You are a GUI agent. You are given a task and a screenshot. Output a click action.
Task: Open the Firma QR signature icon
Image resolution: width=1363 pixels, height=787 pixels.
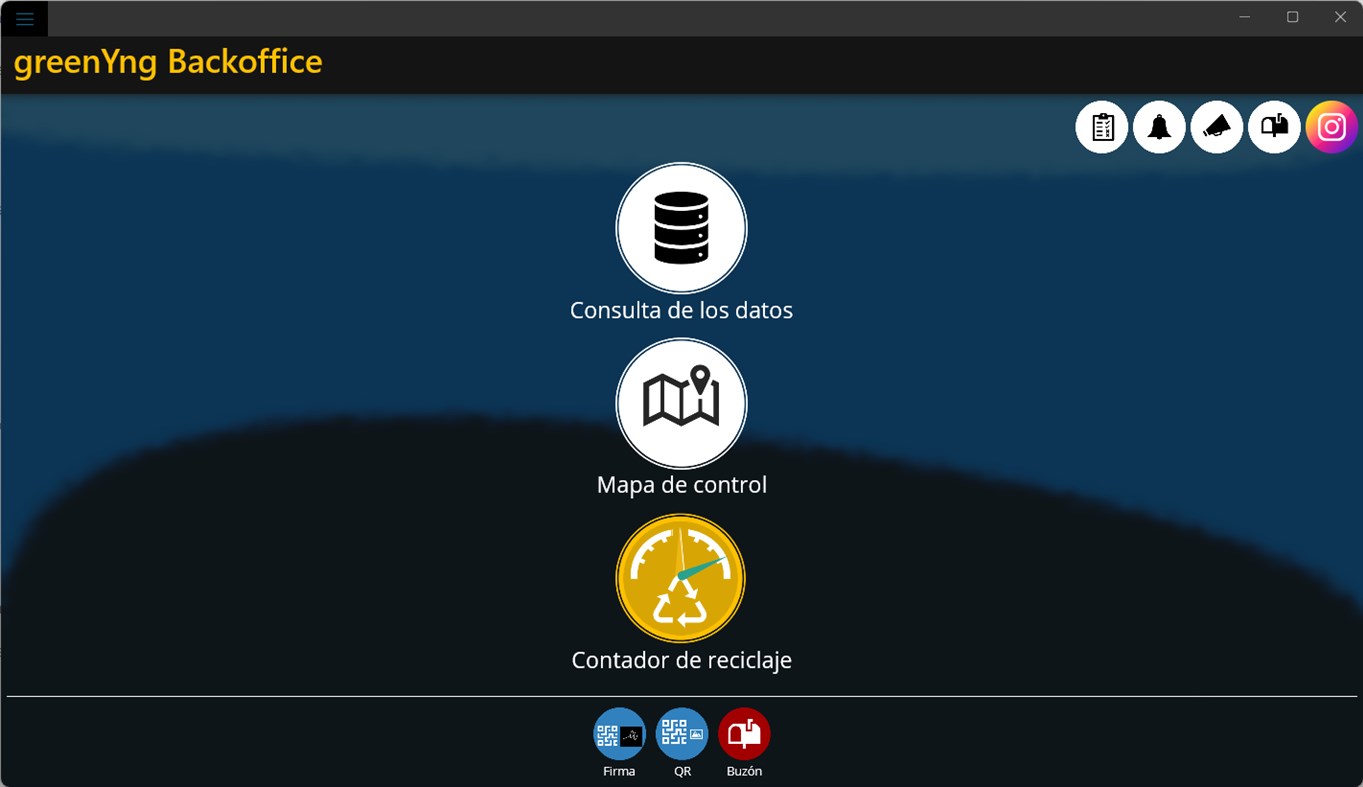pos(618,733)
